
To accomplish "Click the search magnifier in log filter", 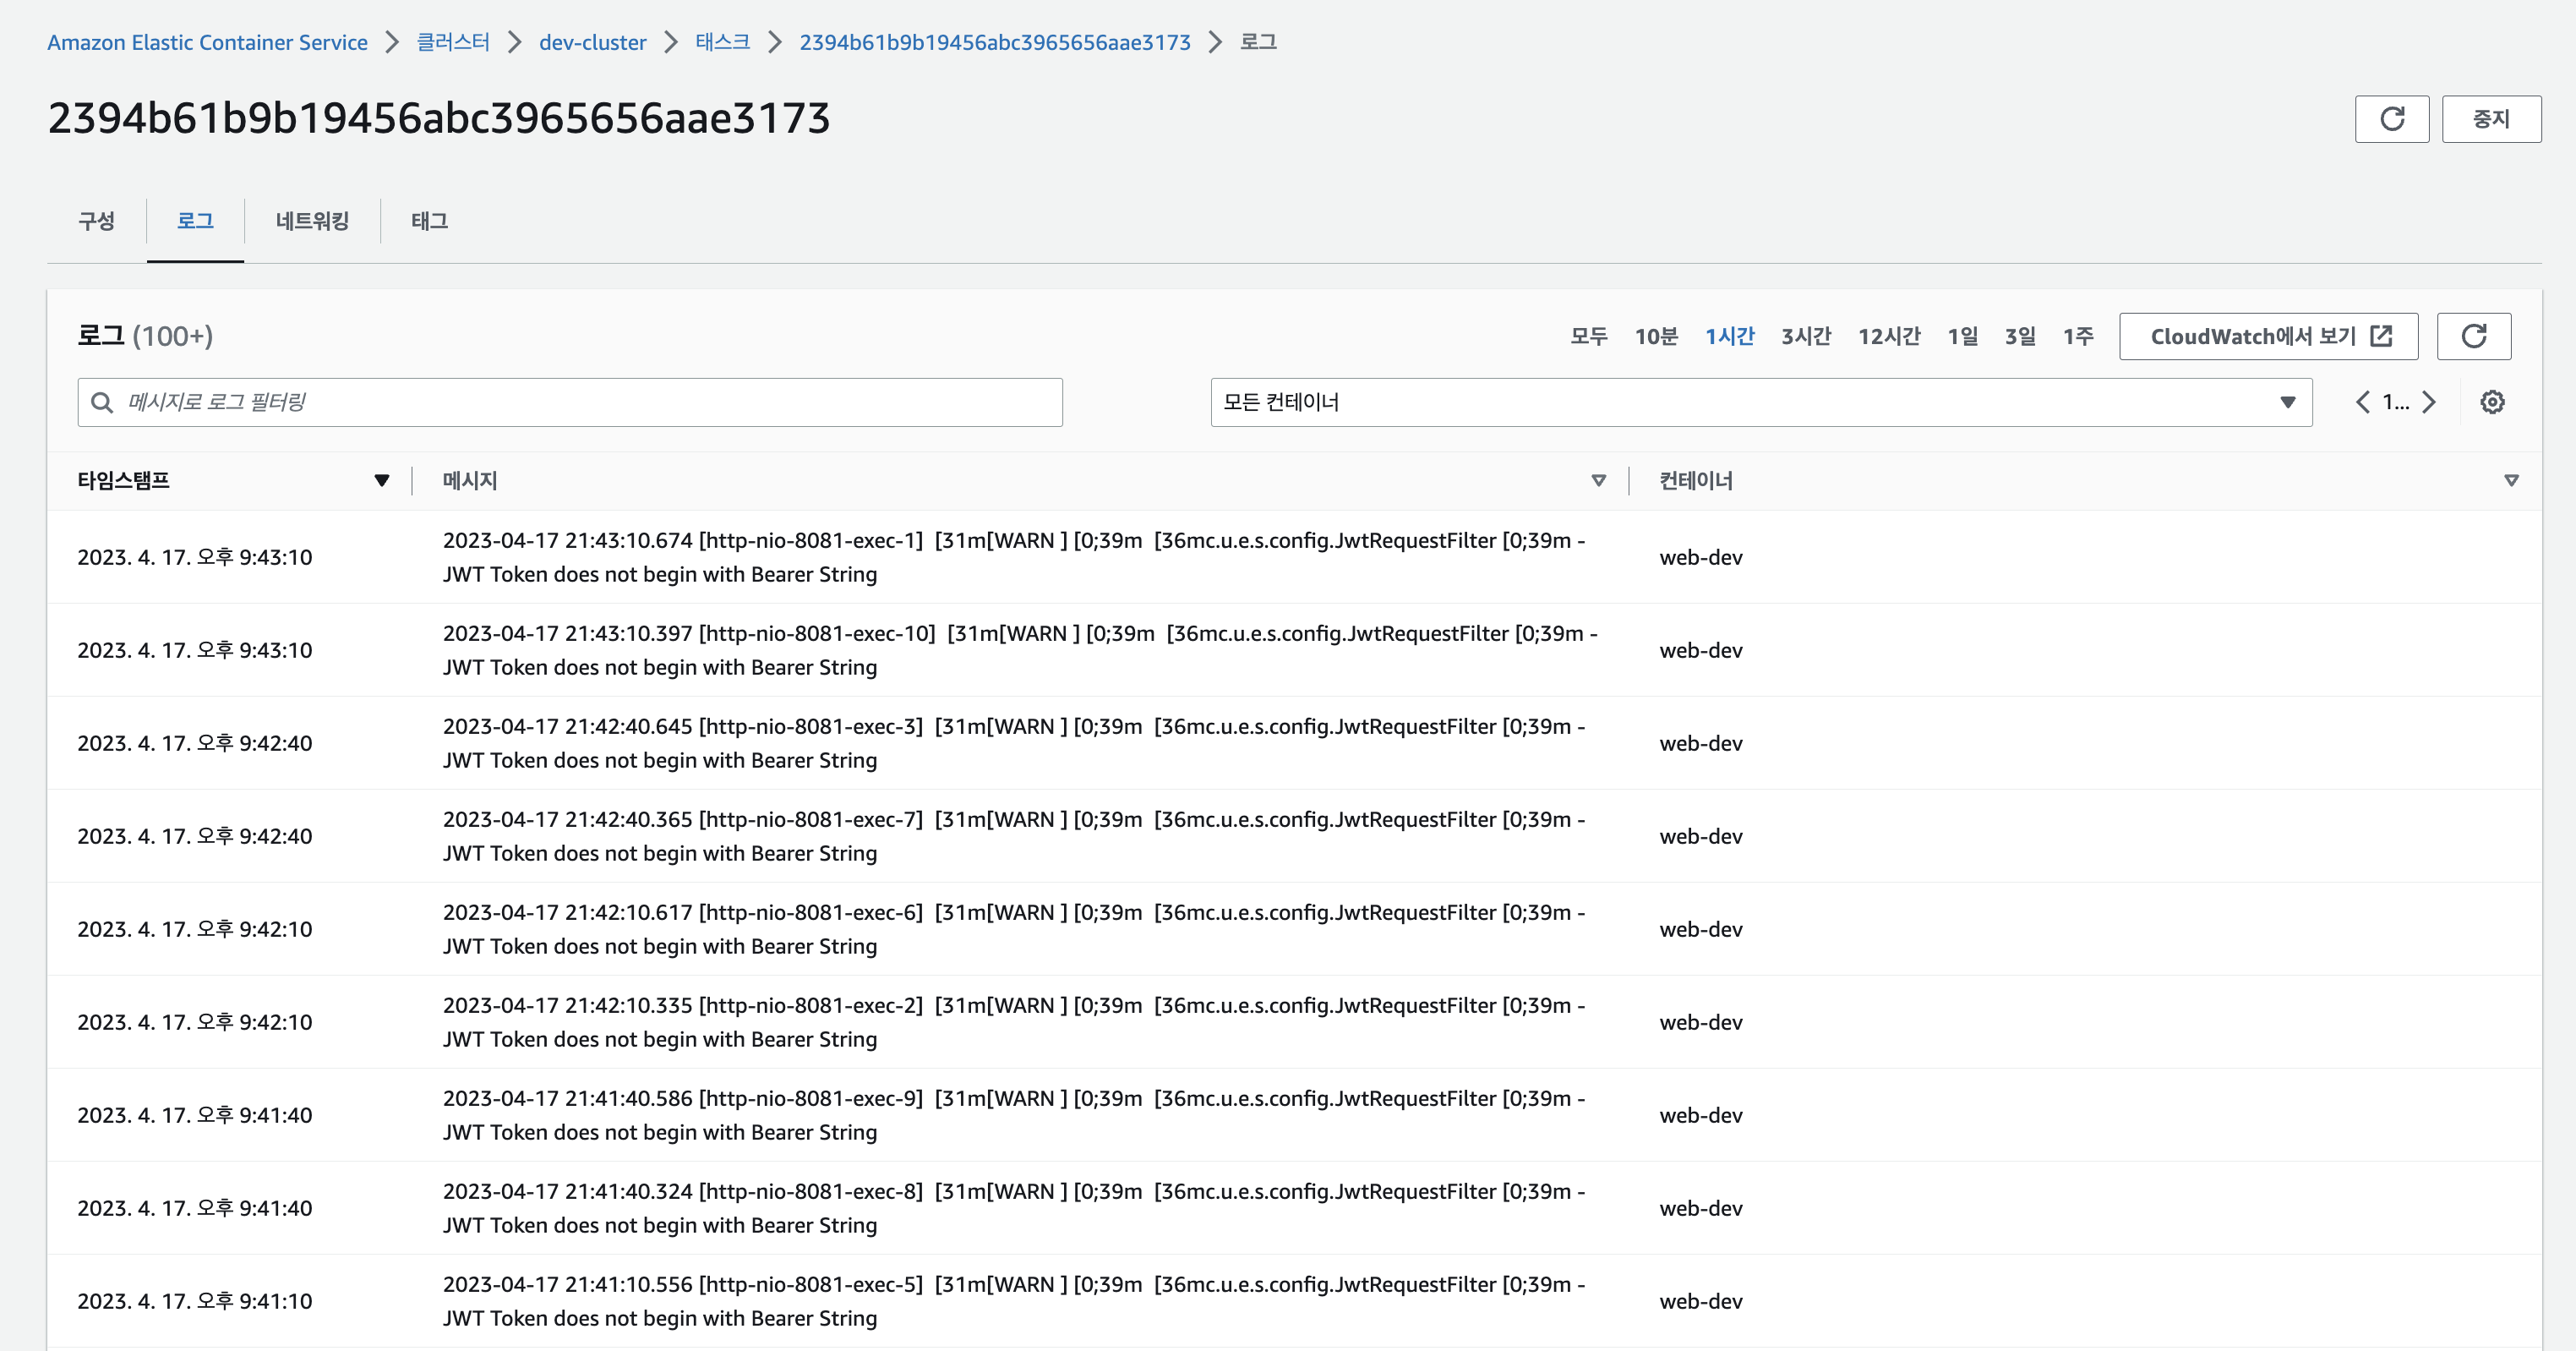I will pos(102,402).
